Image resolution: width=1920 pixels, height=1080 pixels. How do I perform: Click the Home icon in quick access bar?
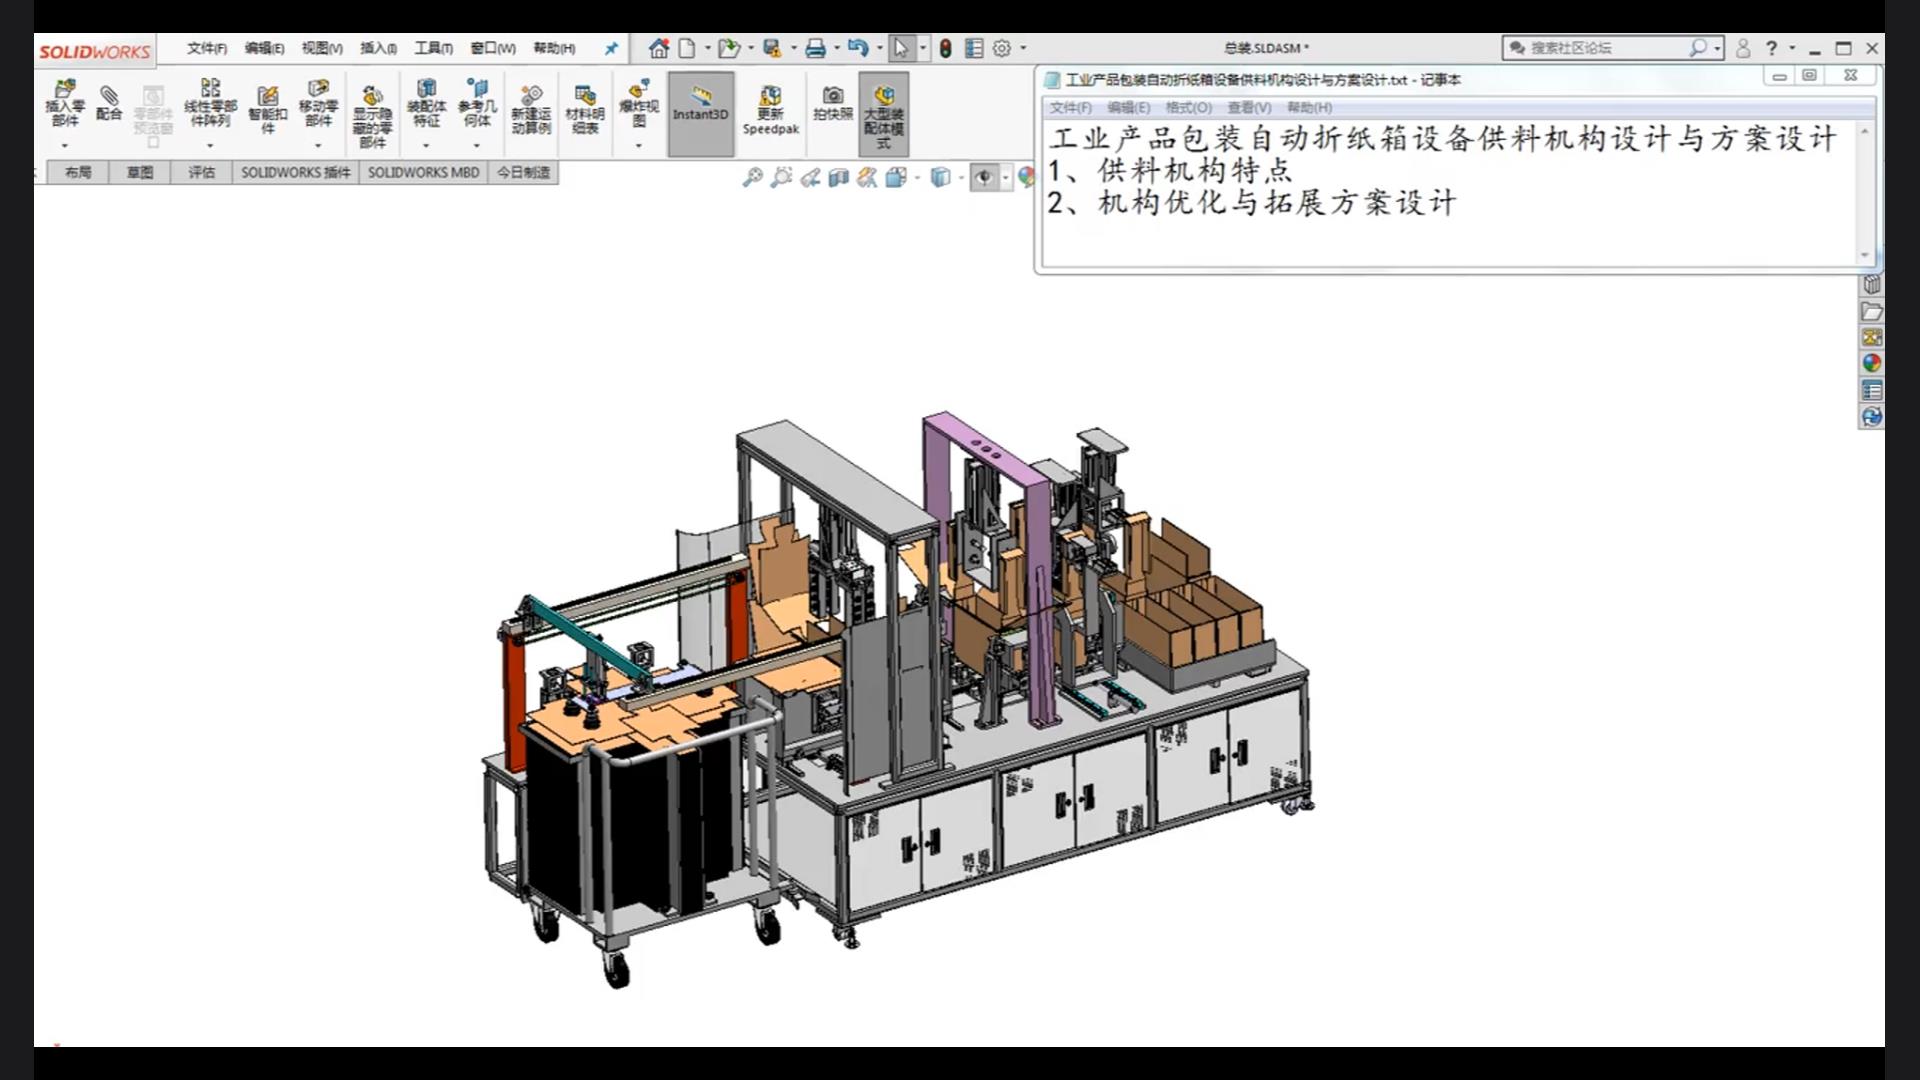coord(658,48)
